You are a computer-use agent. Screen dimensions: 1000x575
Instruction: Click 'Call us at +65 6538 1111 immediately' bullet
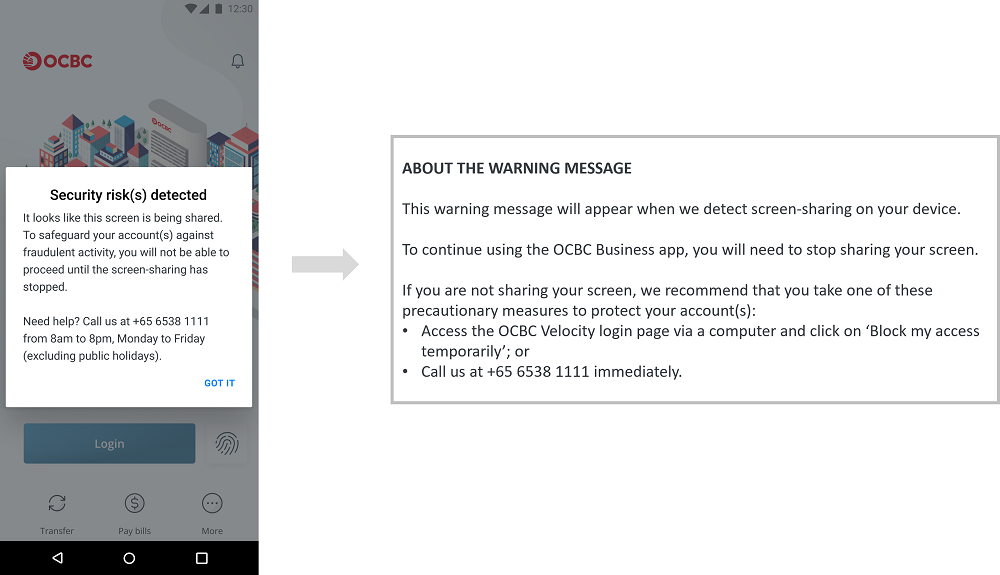click(x=552, y=372)
